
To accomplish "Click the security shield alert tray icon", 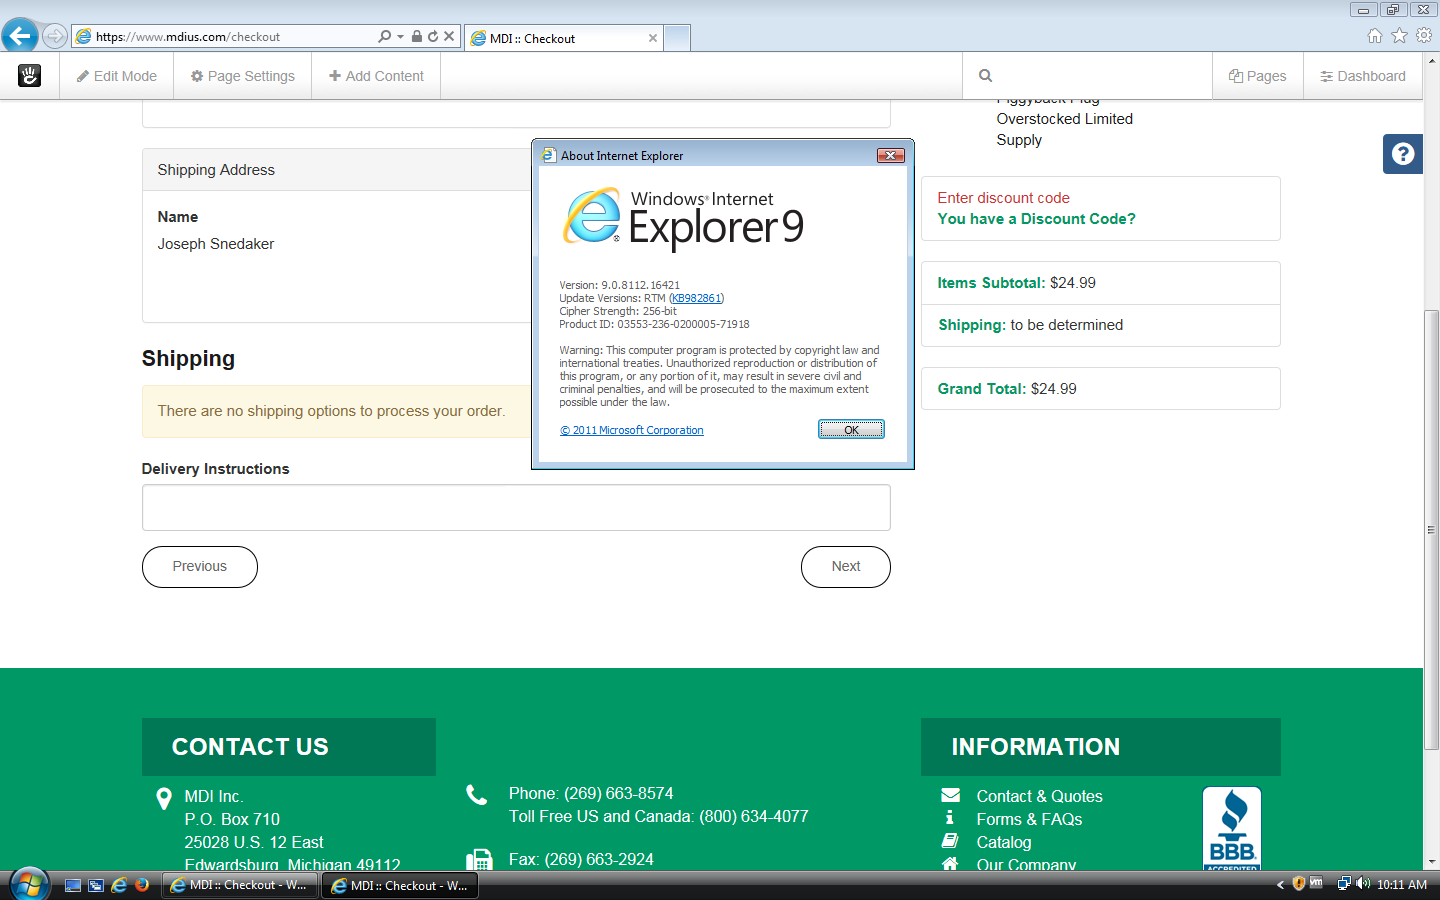I will pyautogui.click(x=1298, y=884).
